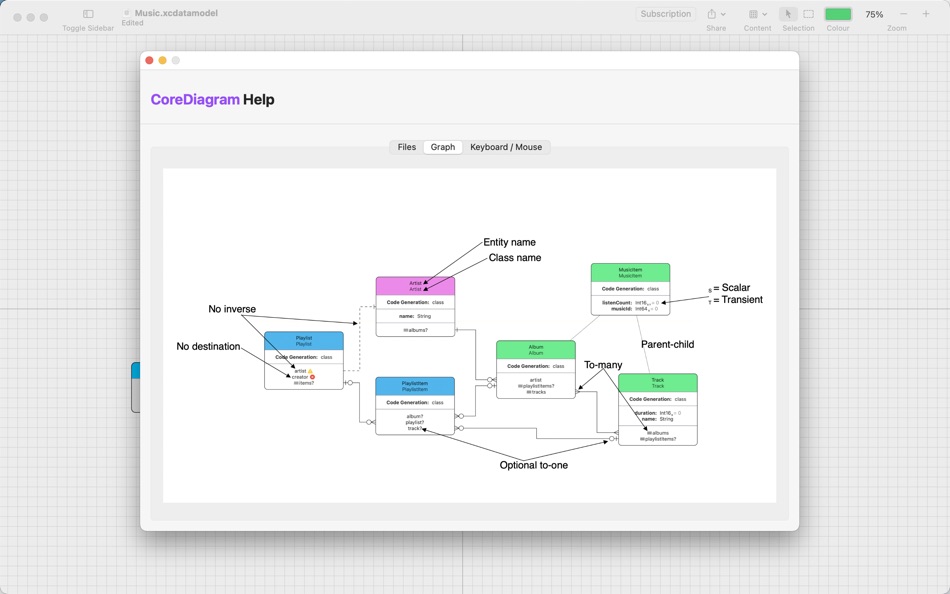
Task: Click the 'Parent-child' annotation label
Action: point(668,344)
